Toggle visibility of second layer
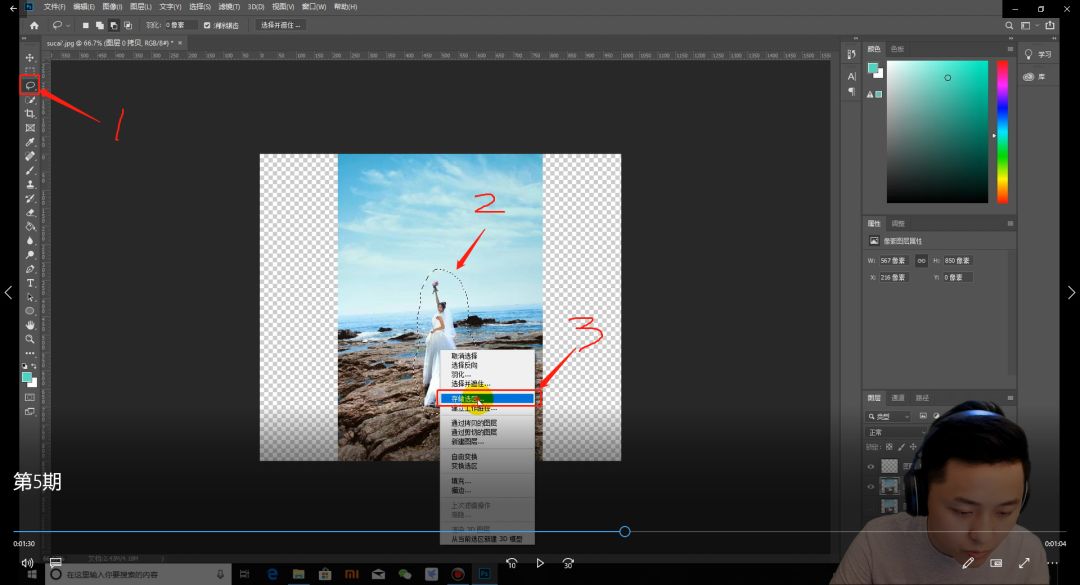This screenshot has height=585, width=1080. point(871,486)
